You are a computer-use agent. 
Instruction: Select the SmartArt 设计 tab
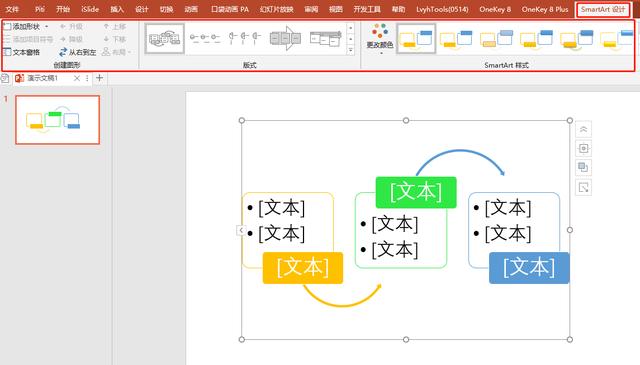603,9
